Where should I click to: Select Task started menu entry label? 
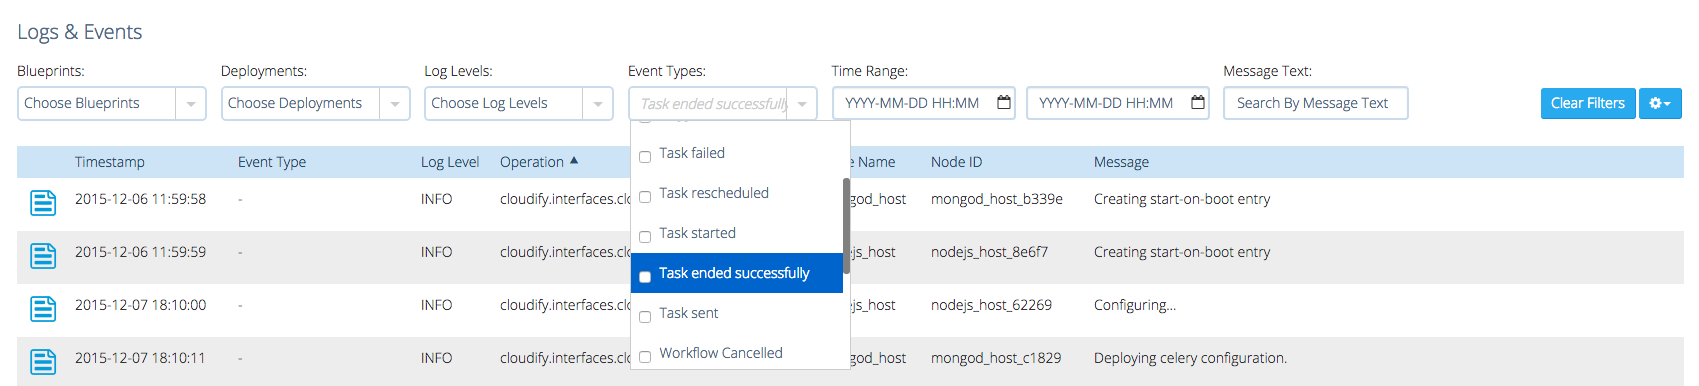click(x=697, y=233)
